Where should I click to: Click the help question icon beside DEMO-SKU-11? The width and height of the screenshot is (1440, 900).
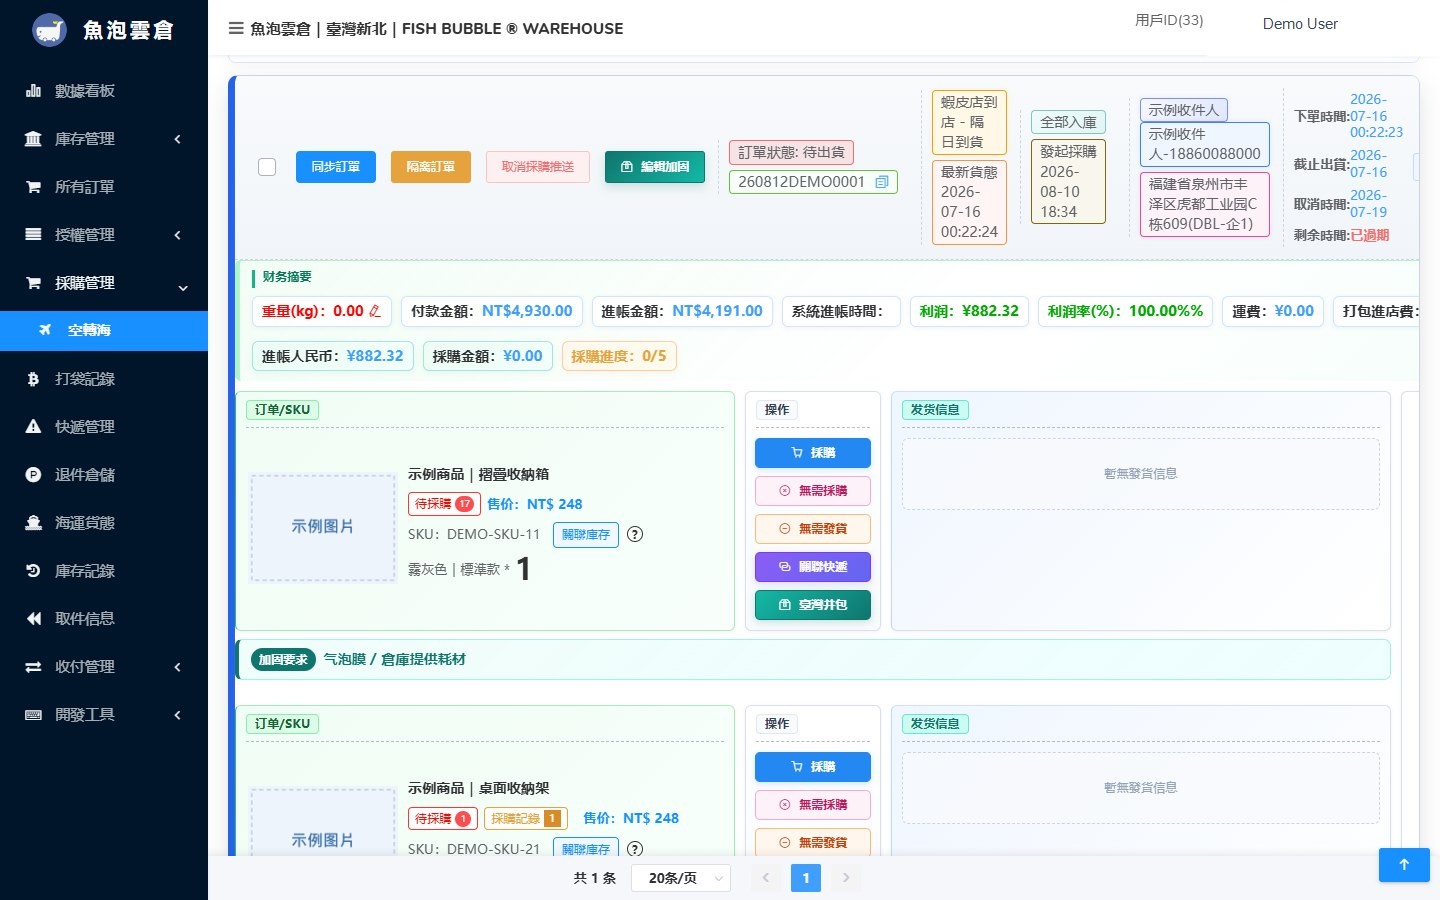(635, 534)
